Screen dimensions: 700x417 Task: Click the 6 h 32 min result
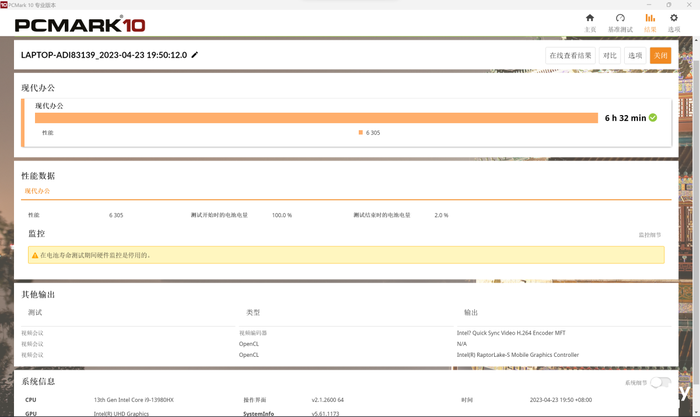pyautogui.click(x=625, y=118)
